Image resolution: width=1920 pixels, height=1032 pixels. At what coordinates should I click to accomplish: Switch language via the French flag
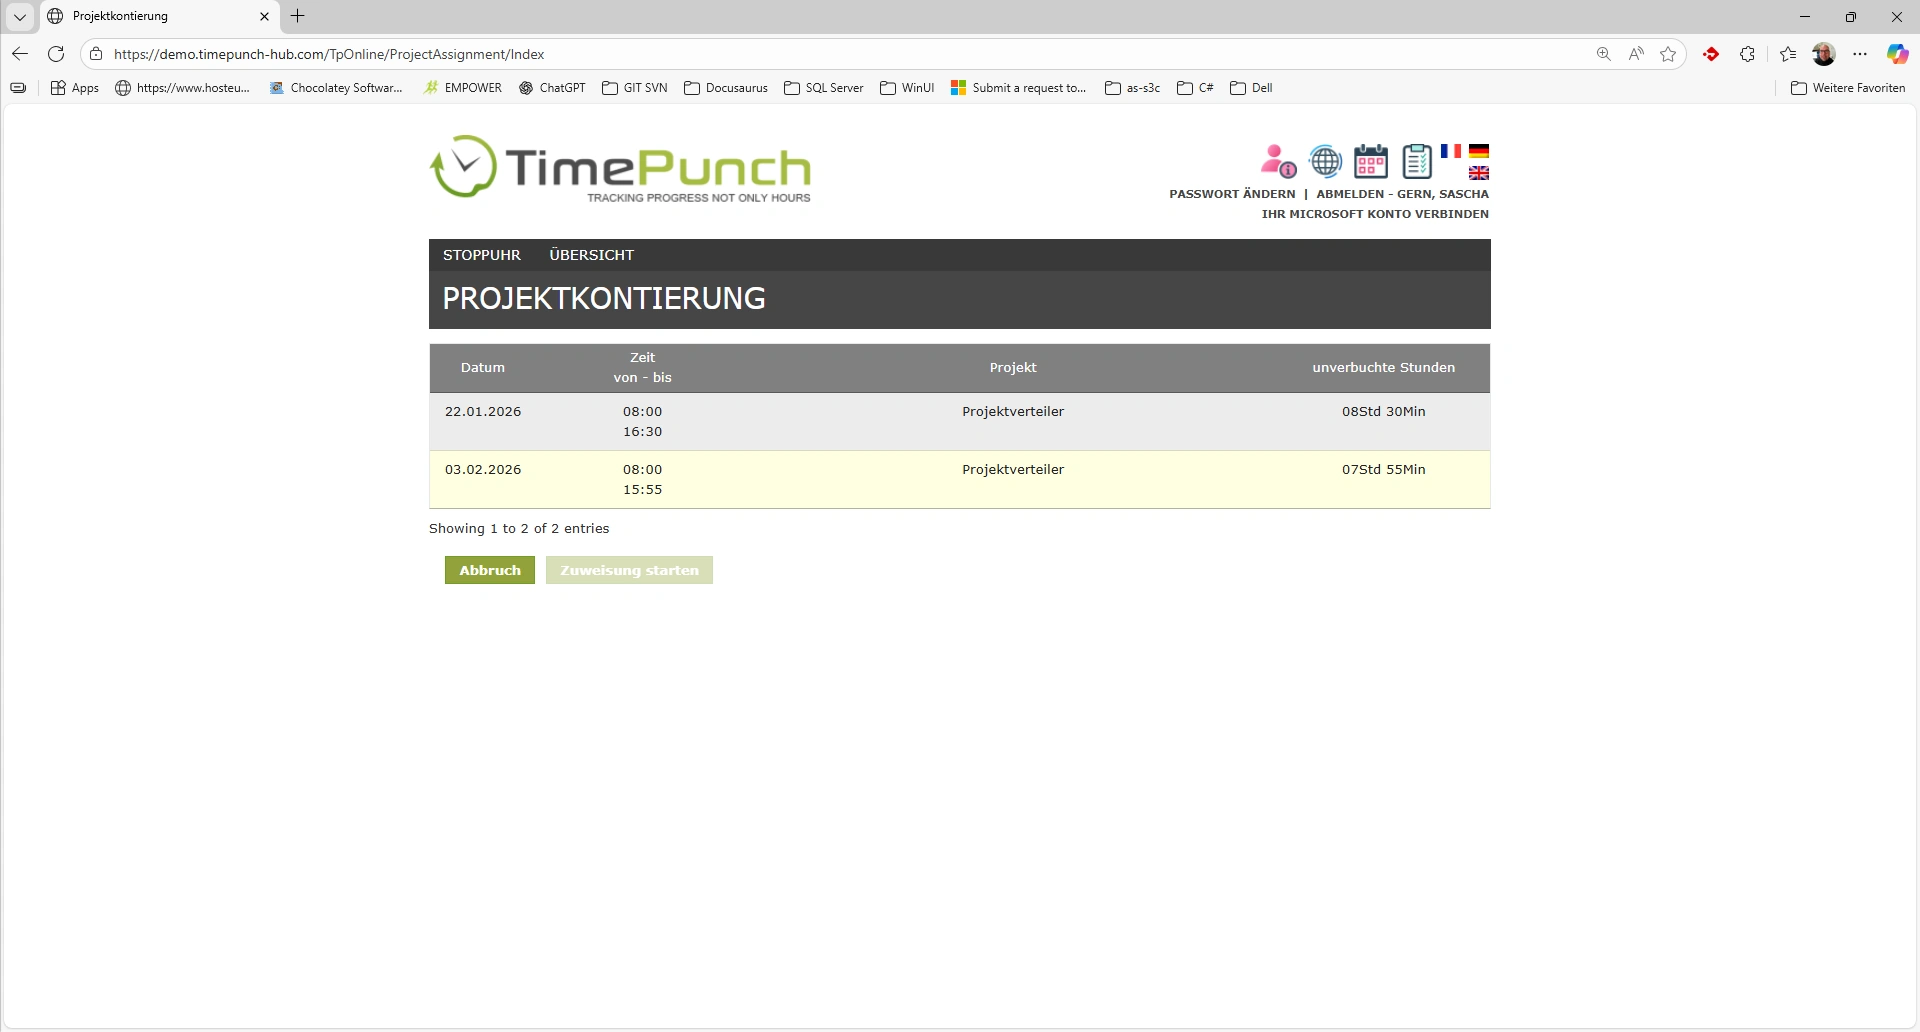coord(1450,151)
